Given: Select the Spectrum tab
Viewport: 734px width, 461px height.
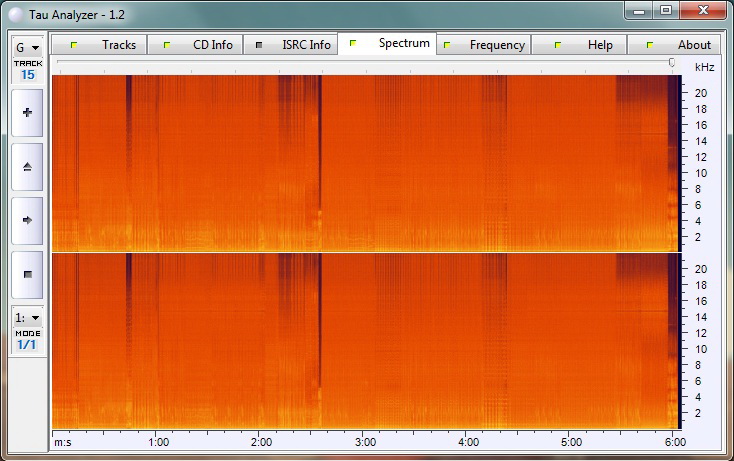Looking at the screenshot, I should 387,44.
